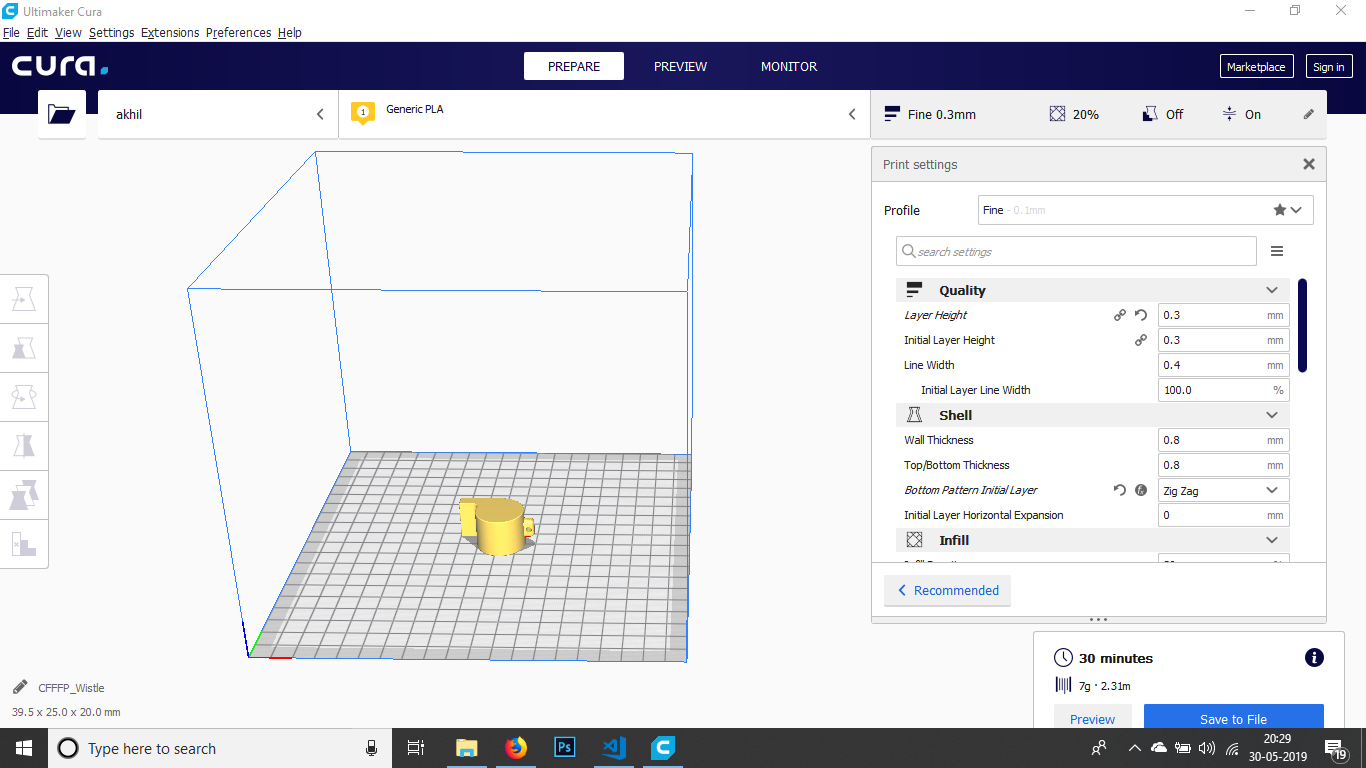Select the Scale tool in left toolbar

[24, 348]
